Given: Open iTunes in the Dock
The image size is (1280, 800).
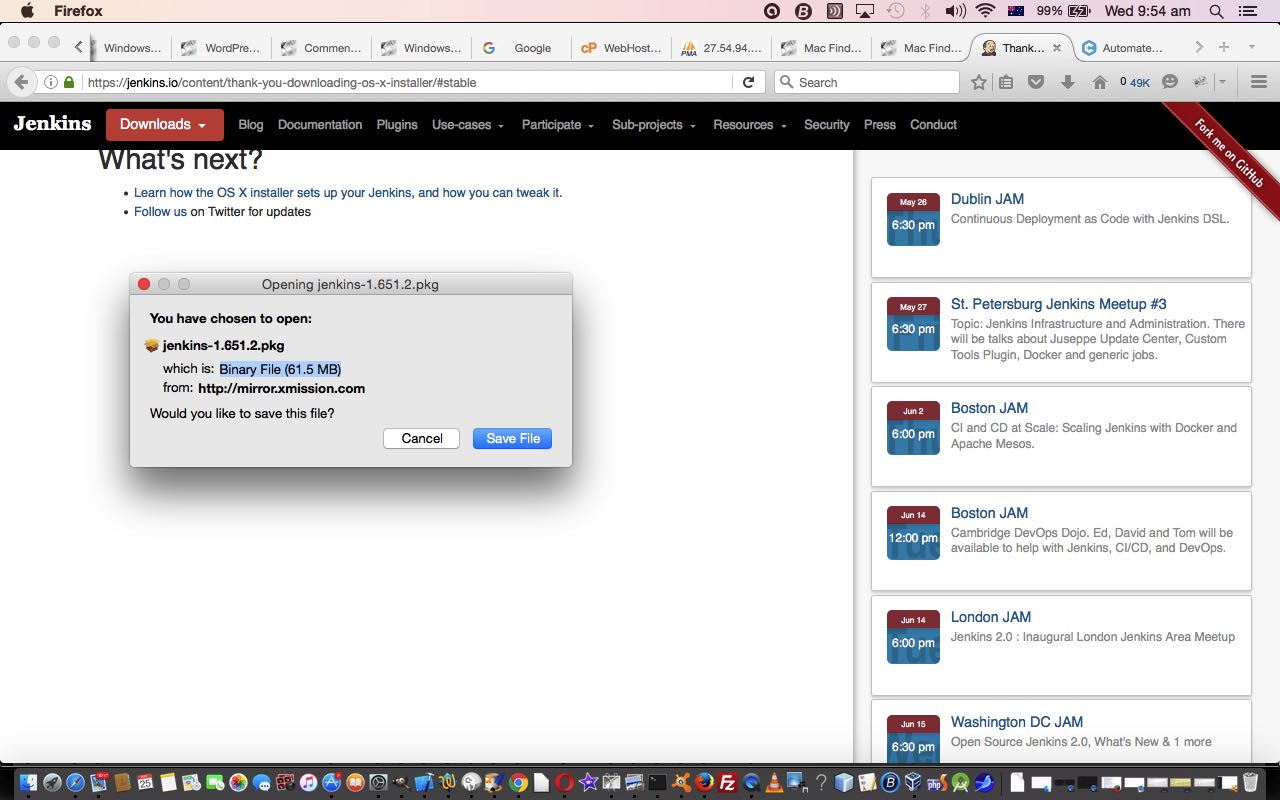Looking at the screenshot, I should tap(308, 783).
